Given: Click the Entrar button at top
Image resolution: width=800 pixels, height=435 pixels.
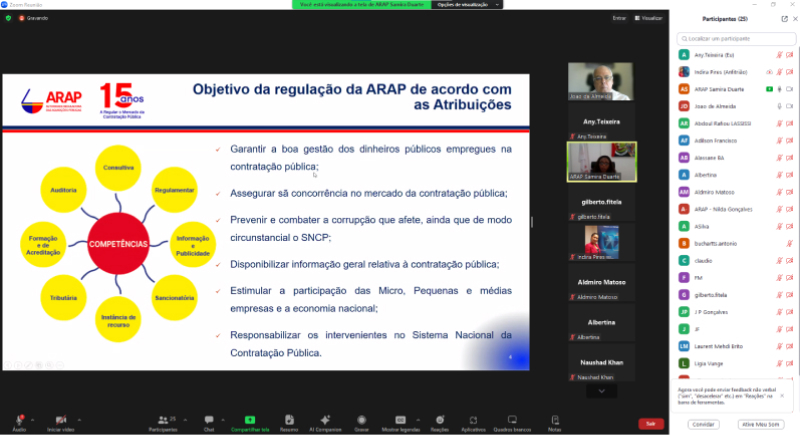Looking at the screenshot, I should pyautogui.click(x=619, y=18).
